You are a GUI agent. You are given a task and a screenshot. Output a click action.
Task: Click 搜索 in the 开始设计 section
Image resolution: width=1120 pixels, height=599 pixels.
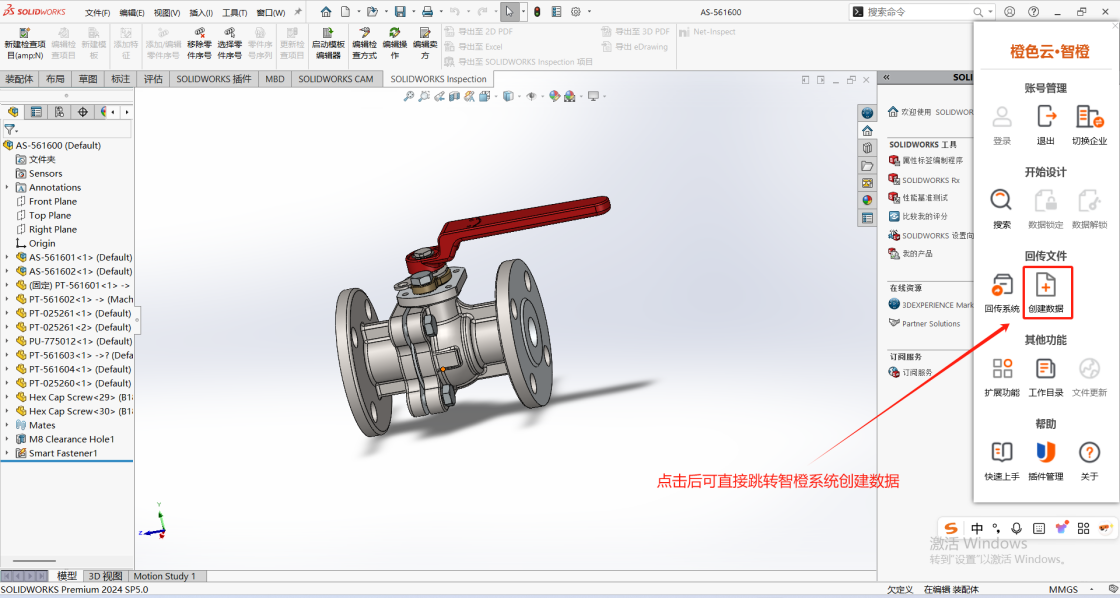tap(1001, 208)
